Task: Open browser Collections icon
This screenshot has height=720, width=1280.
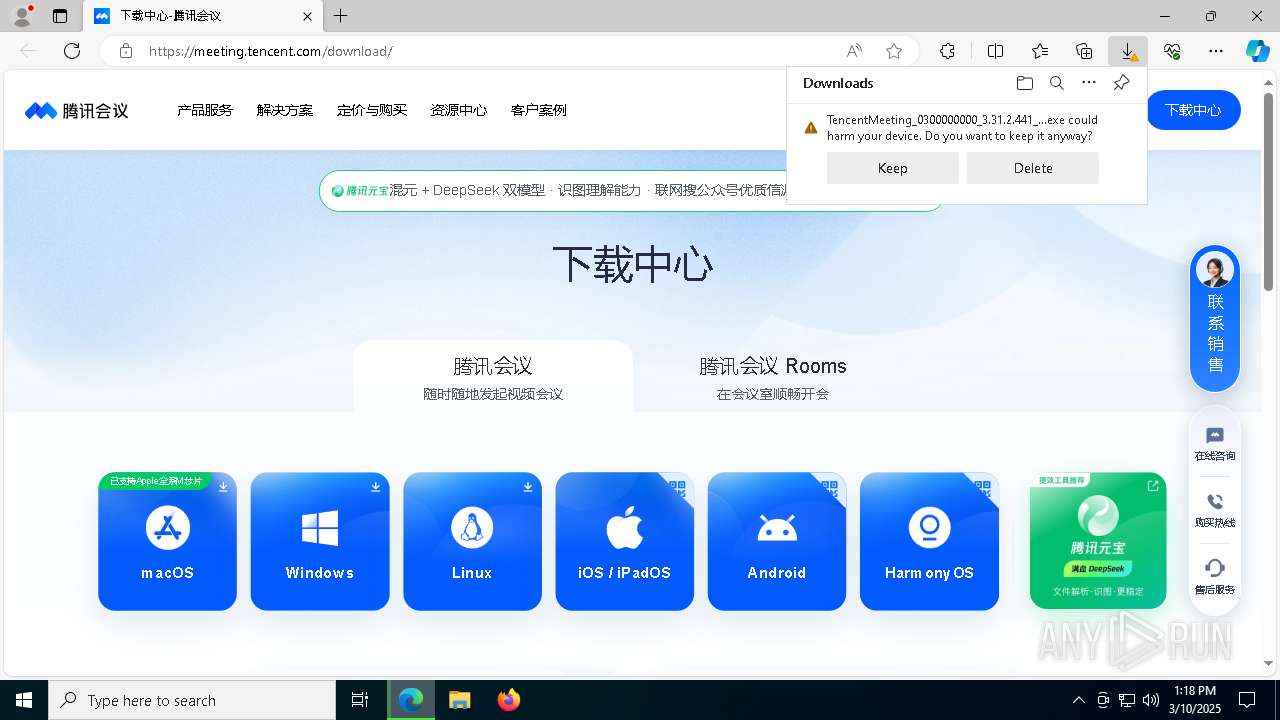Action: [x=1084, y=51]
